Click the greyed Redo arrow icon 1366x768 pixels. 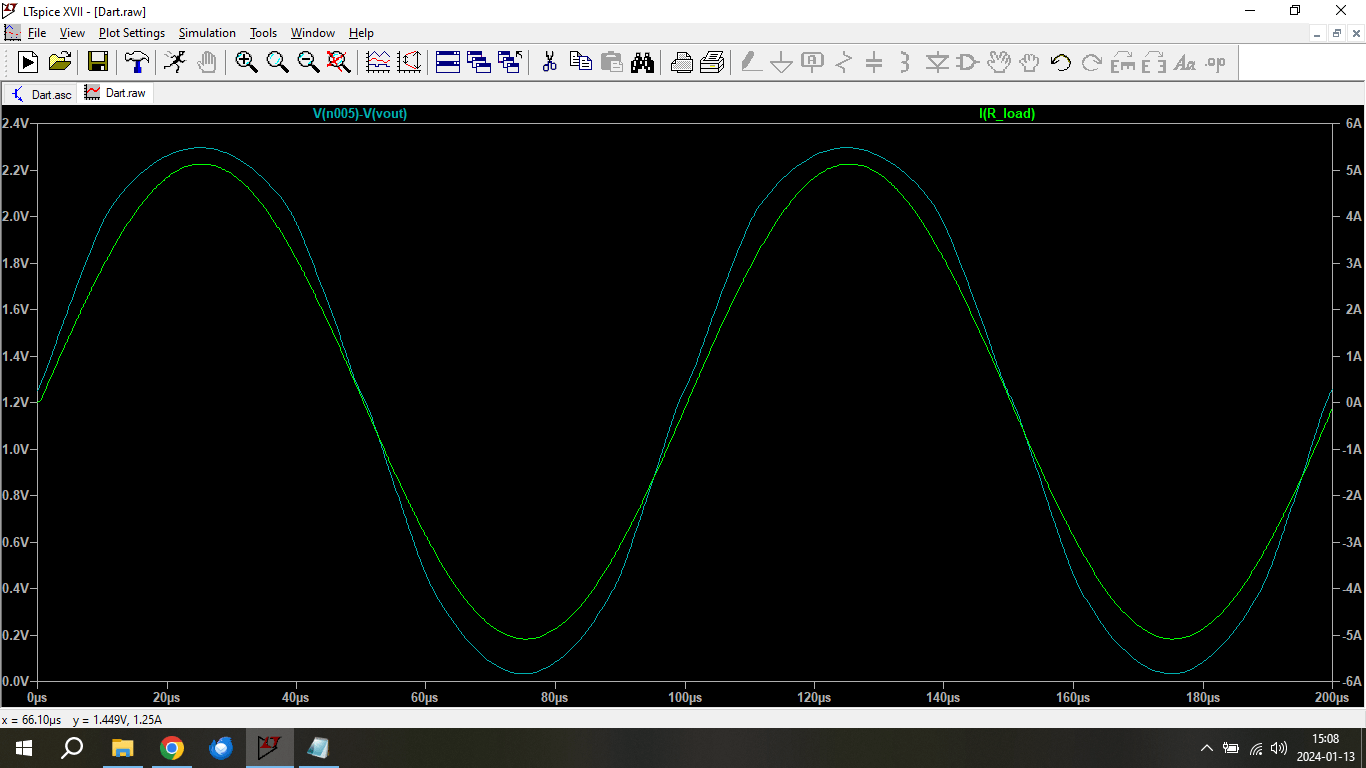(x=1091, y=62)
